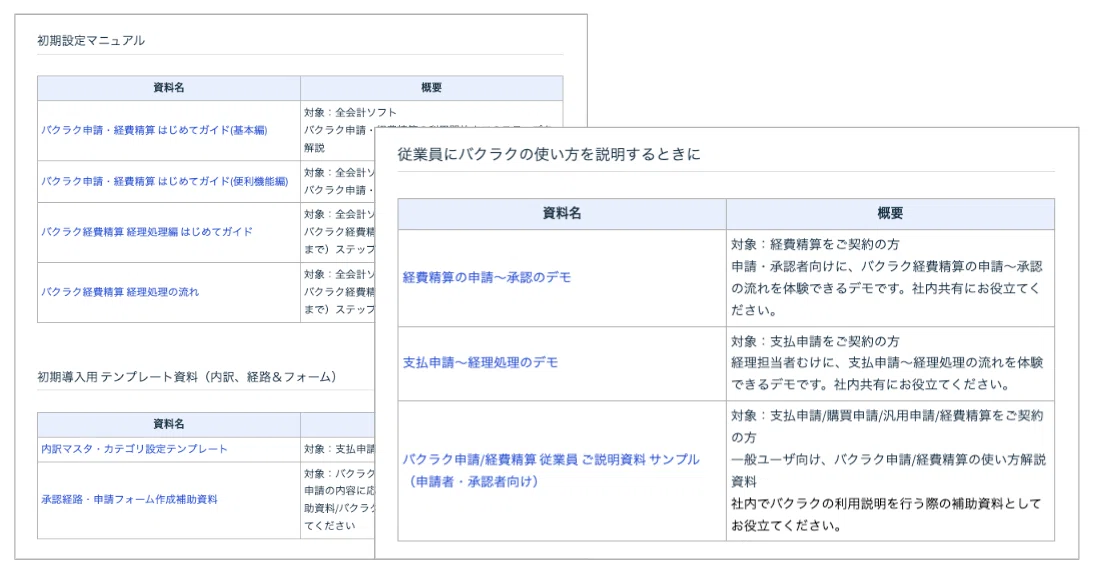The height and width of the screenshot is (573, 1098).
Task: Open バクラク申請/経費精算 従業員 ご説明資料 サンプル link
Action: coord(551,470)
